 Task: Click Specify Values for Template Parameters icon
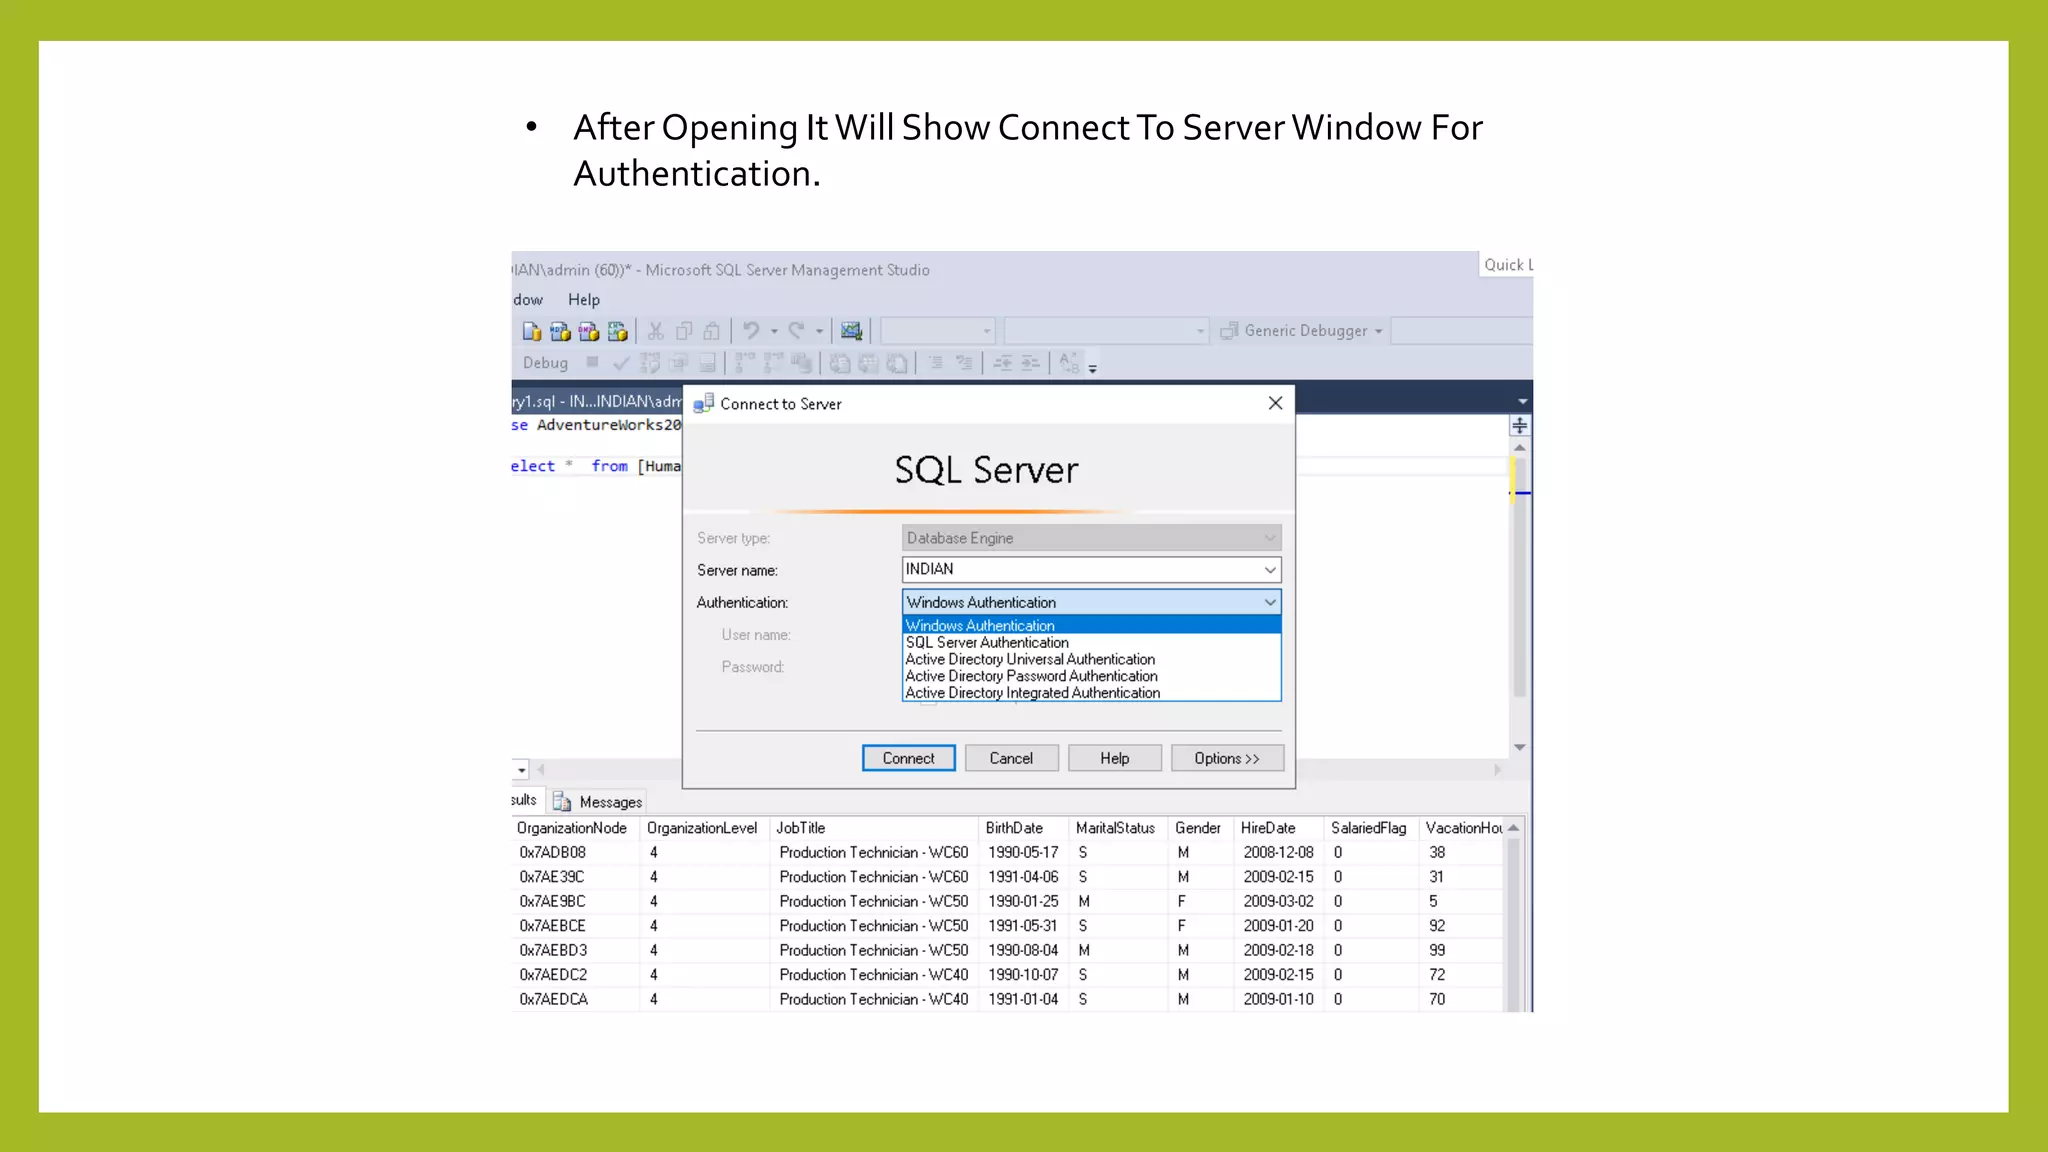(1069, 363)
